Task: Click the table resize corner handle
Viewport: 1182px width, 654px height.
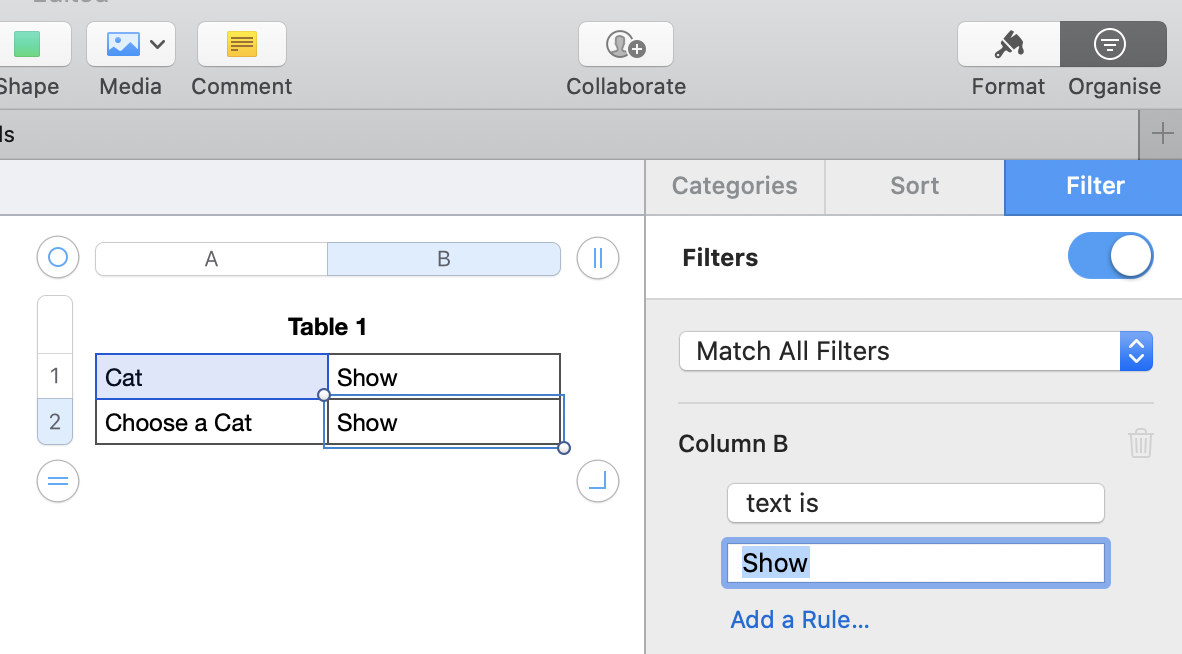Action: [598, 482]
